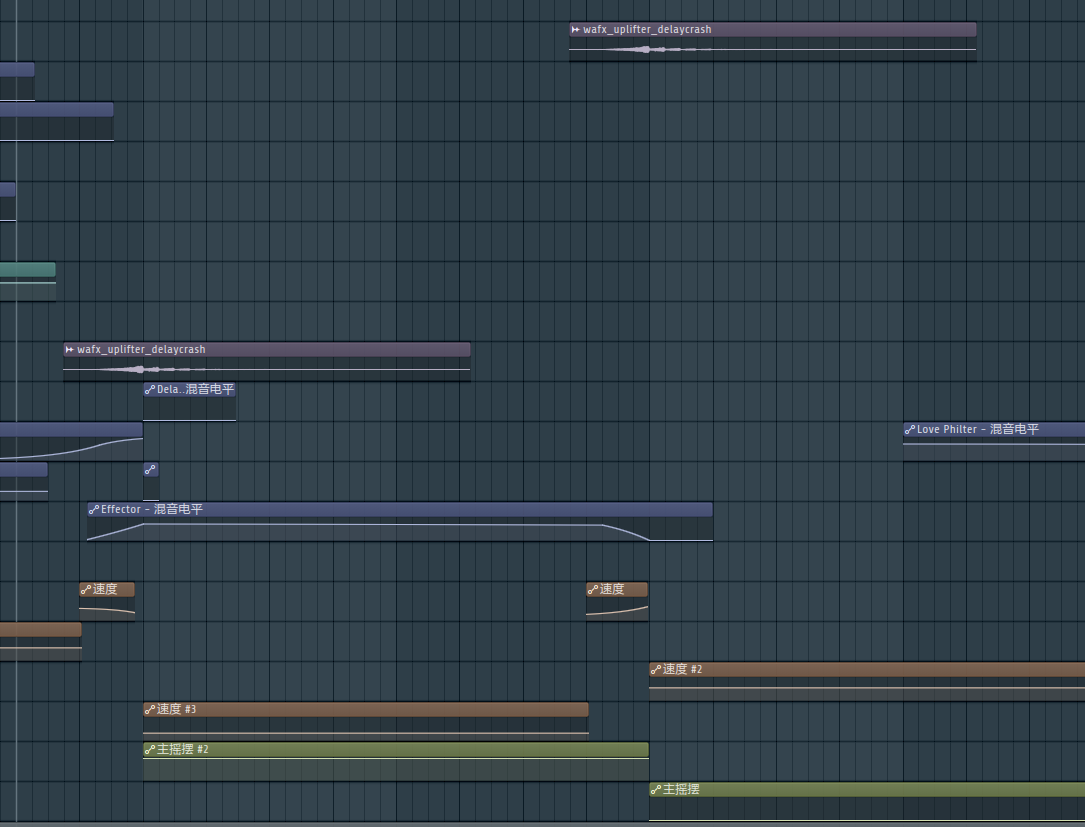
Task: Click the 速度 #3 clip title bar
Action: tap(366, 709)
